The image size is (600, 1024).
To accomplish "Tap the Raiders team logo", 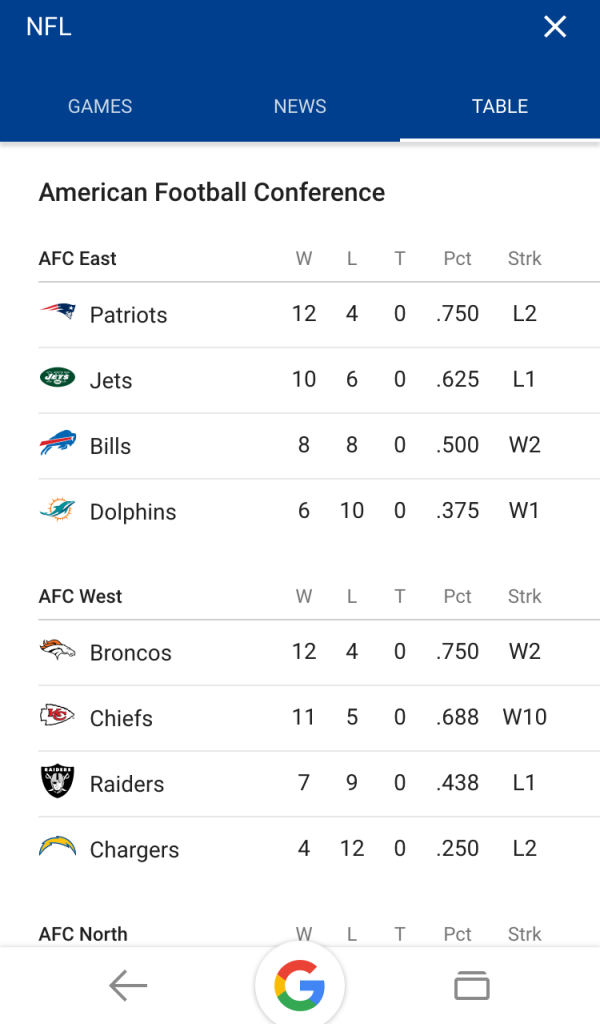I will click(x=57, y=781).
